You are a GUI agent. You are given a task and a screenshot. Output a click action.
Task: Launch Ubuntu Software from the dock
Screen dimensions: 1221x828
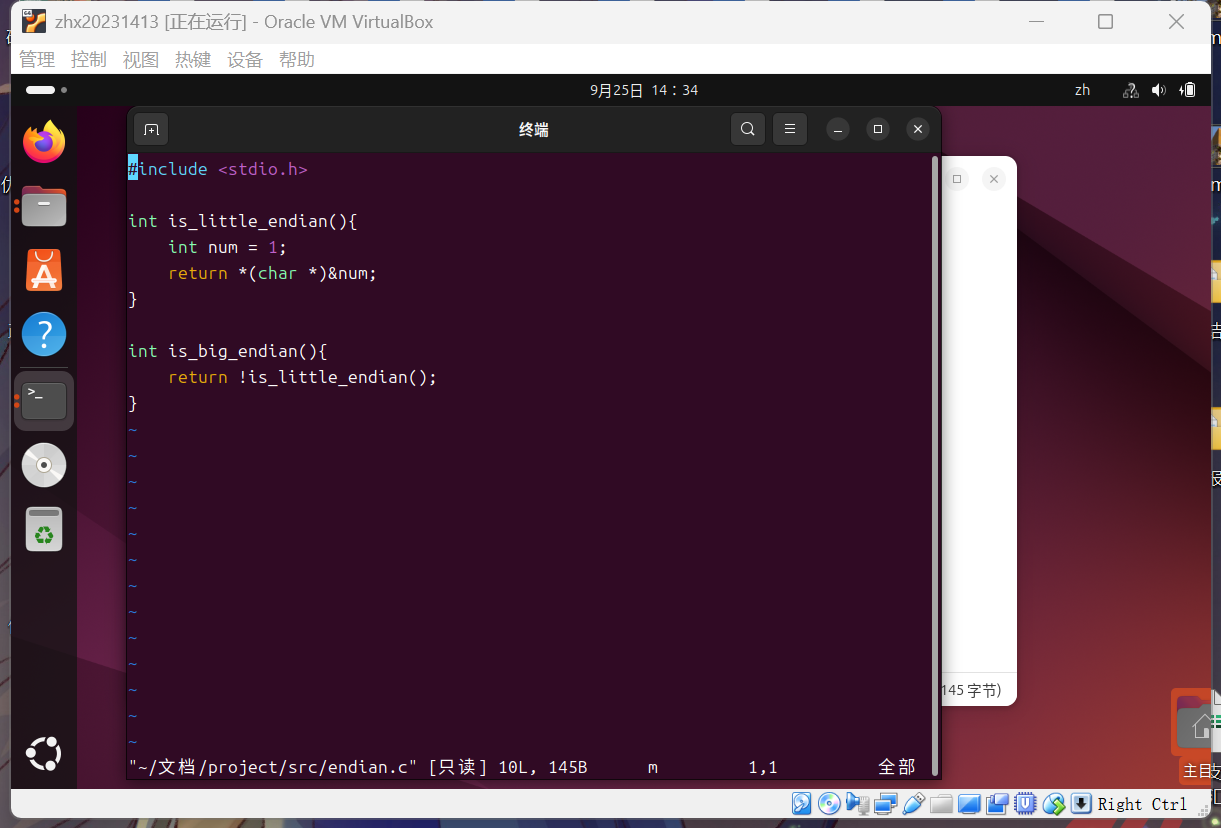point(44,270)
